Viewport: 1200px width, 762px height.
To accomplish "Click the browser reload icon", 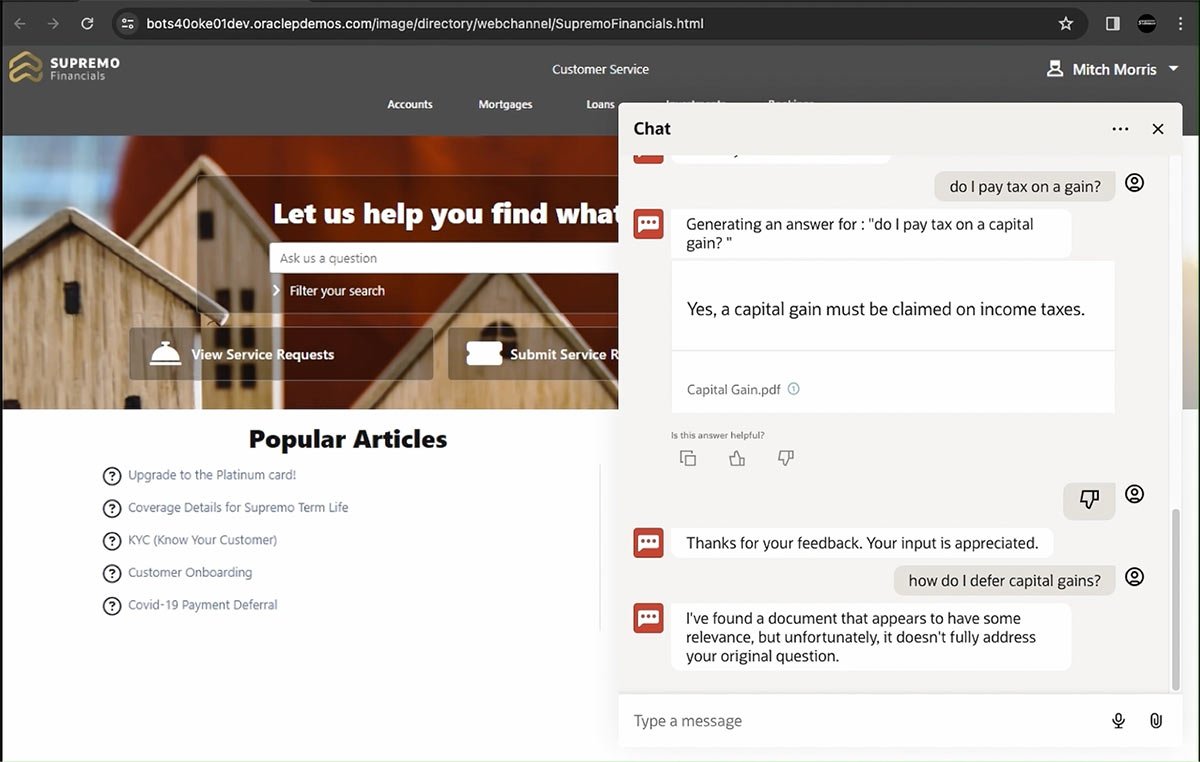I will (87, 23).
